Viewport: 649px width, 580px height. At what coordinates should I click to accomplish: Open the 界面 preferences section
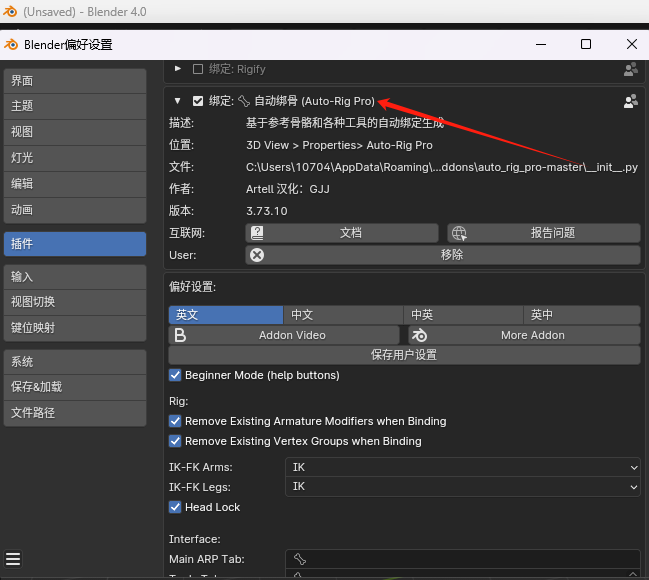tap(75, 81)
